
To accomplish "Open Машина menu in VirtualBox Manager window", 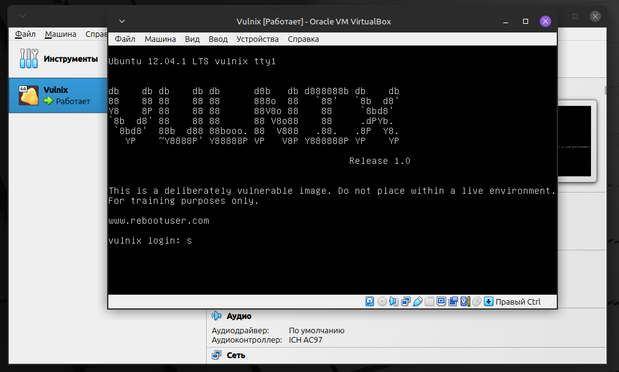I will click(x=60, y=34).
